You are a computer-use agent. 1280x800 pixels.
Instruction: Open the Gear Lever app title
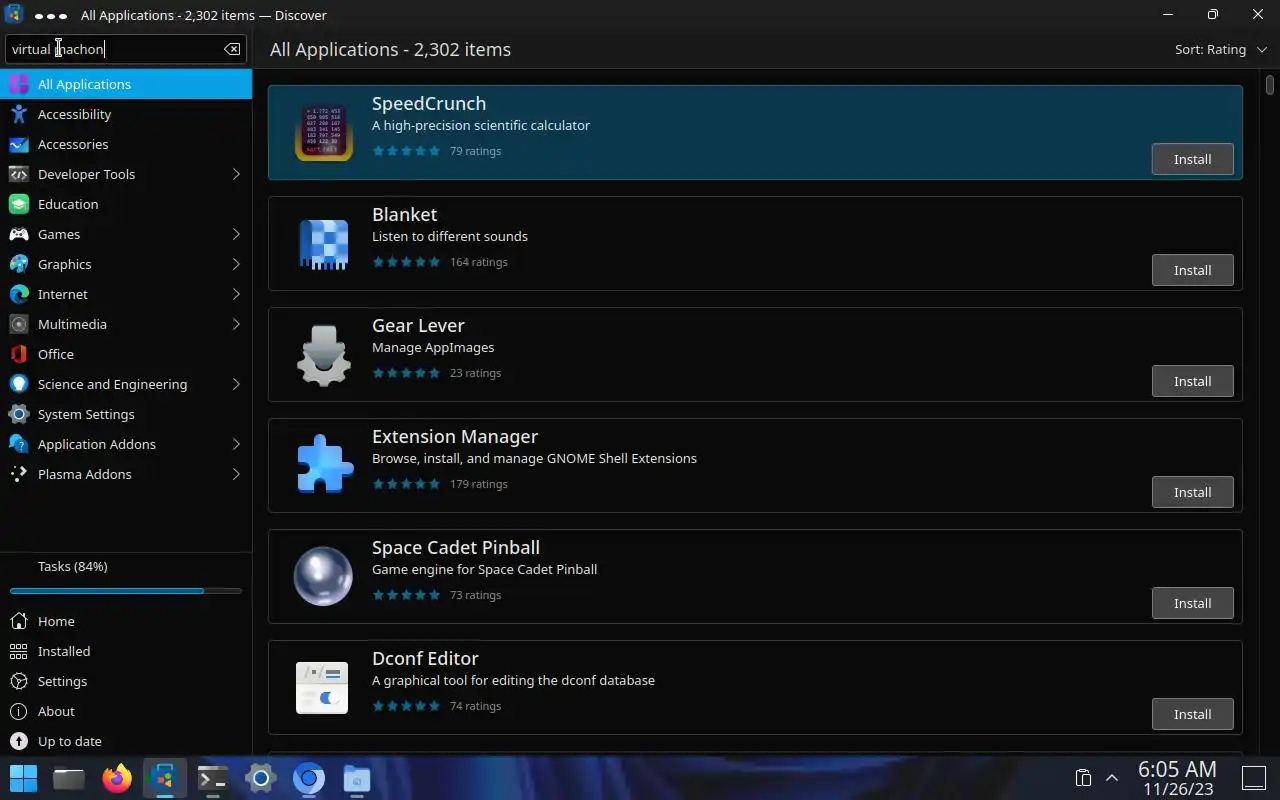418,325
